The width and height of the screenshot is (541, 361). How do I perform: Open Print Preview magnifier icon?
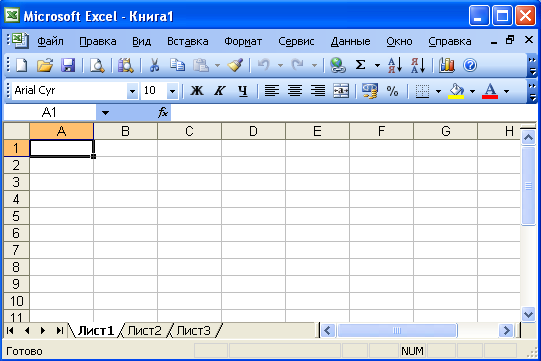(x=97, y=65)
